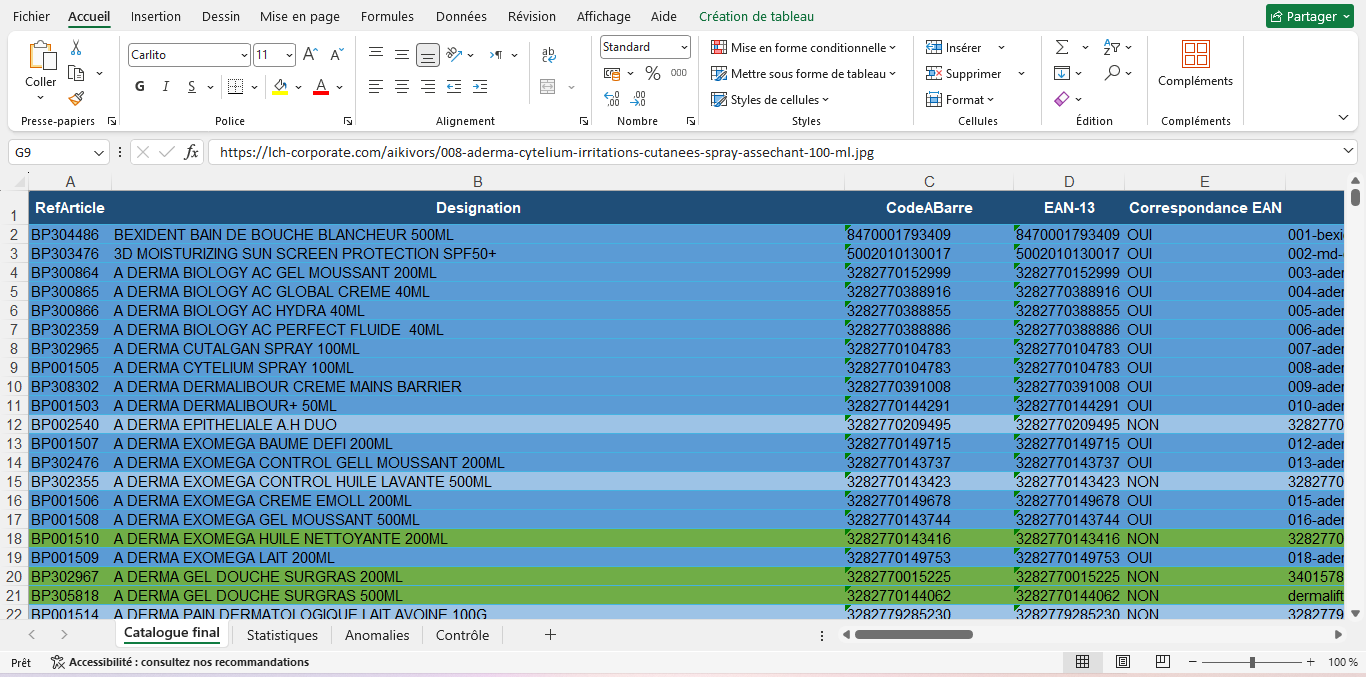The width and height of the screenshot is (1366, 677).
Task: Click decrease decimal icon
Action: 638,99
